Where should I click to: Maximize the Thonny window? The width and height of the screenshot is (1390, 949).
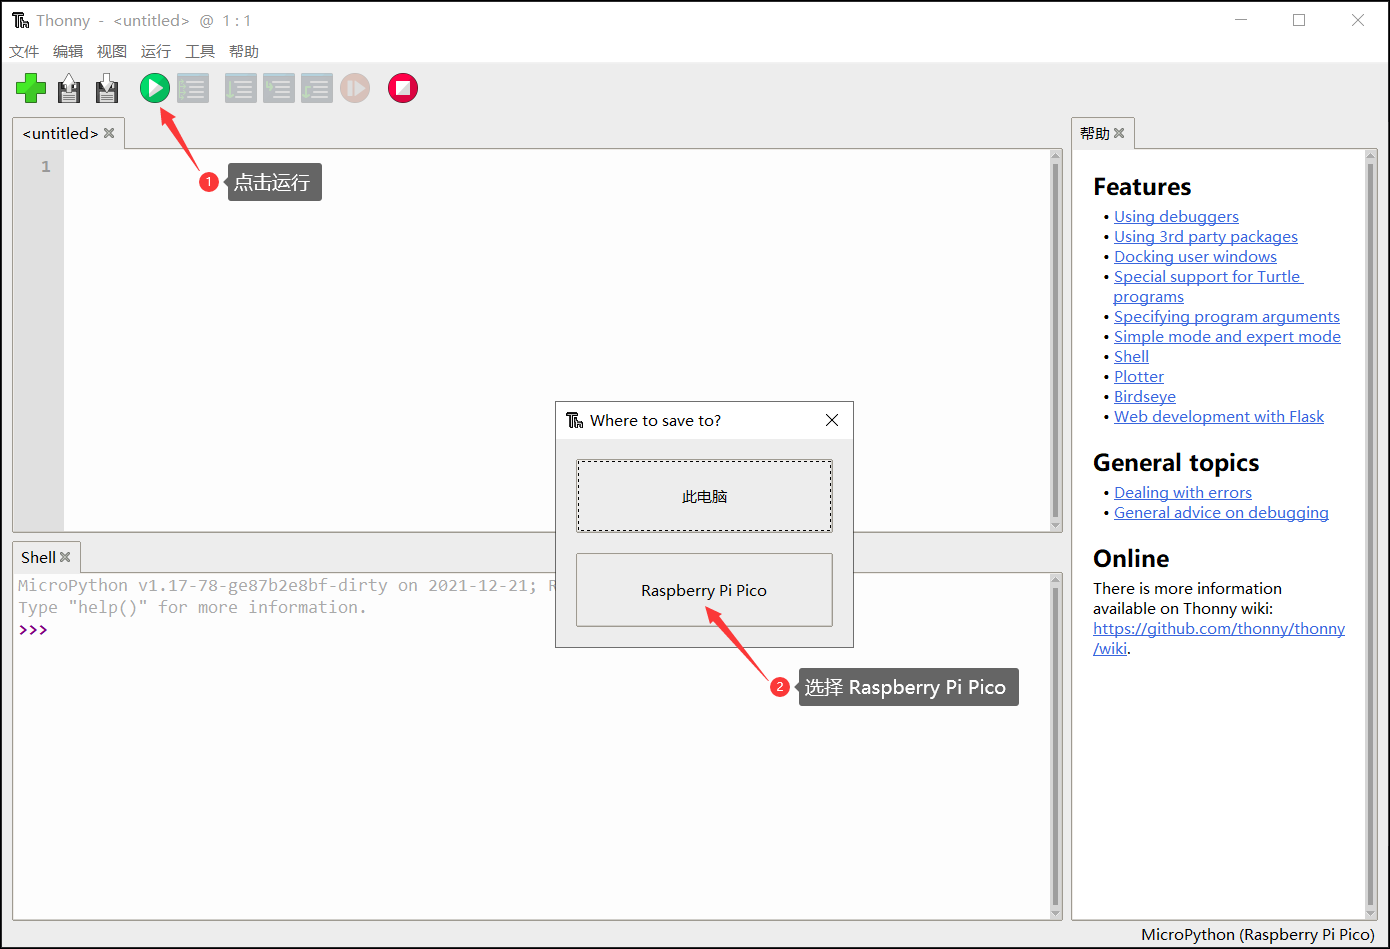[1299, 20]
